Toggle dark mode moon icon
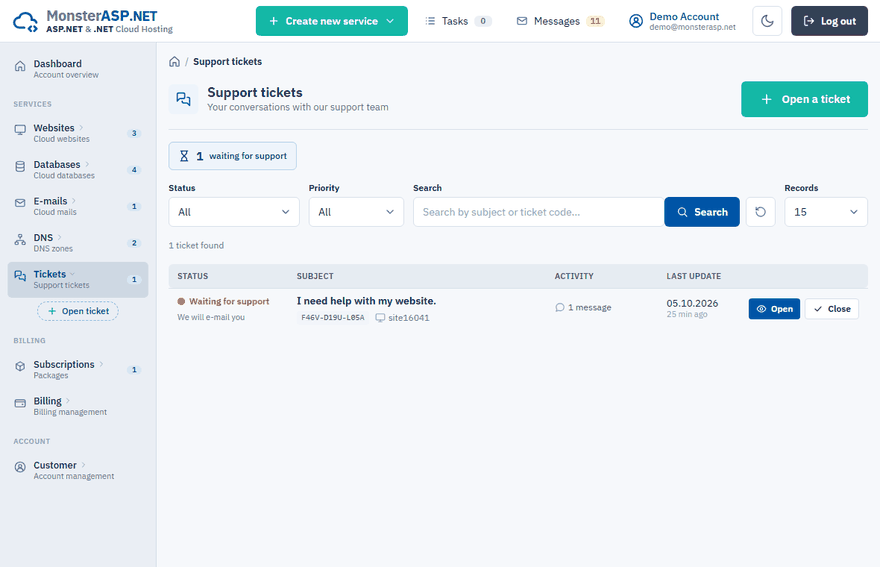 [x=767, y=21]
